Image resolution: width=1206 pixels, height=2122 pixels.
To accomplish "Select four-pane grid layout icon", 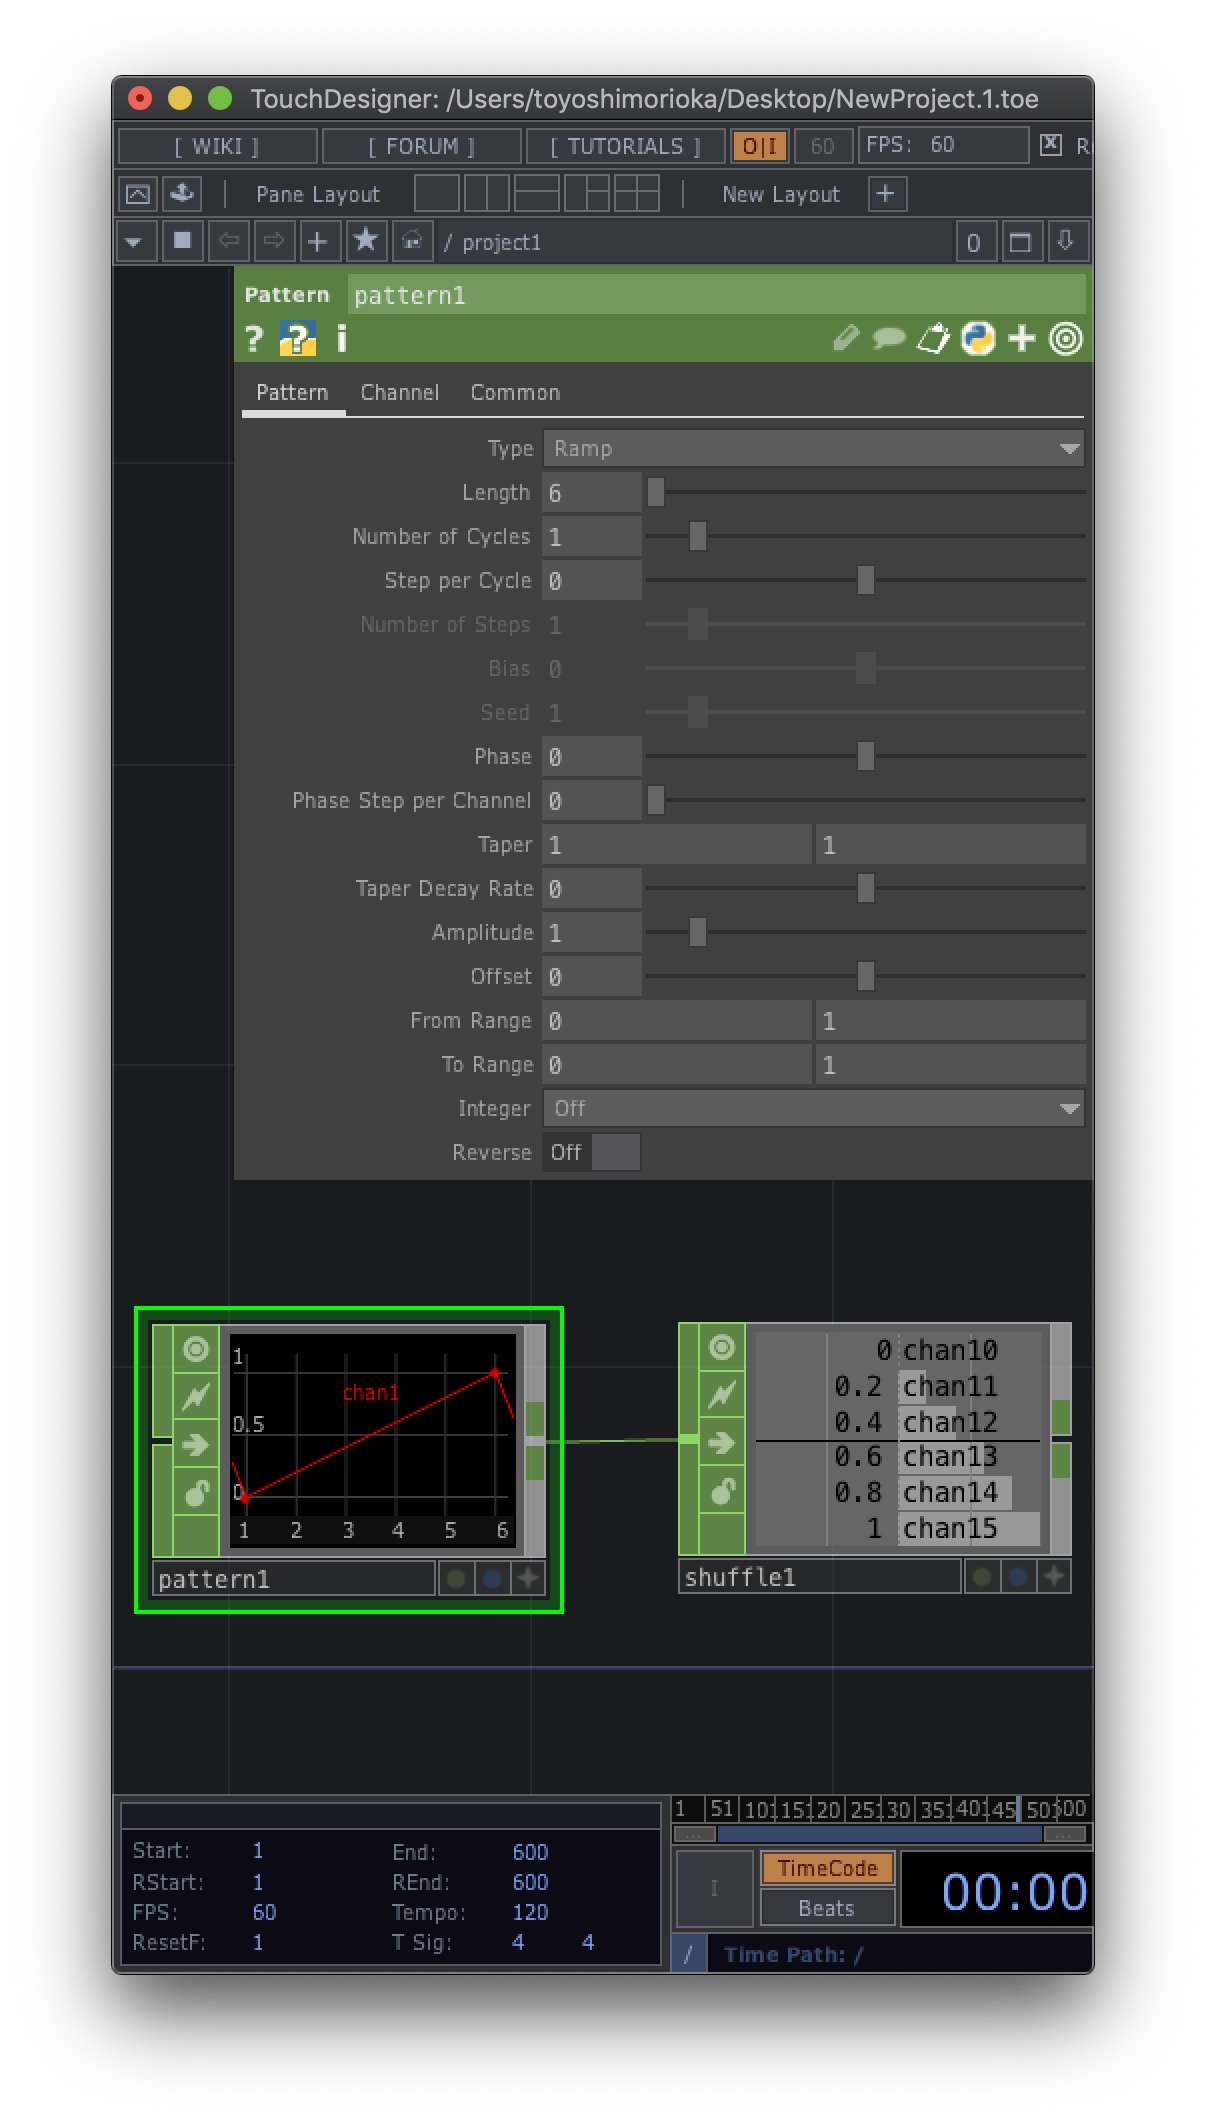I will point(637,194).
